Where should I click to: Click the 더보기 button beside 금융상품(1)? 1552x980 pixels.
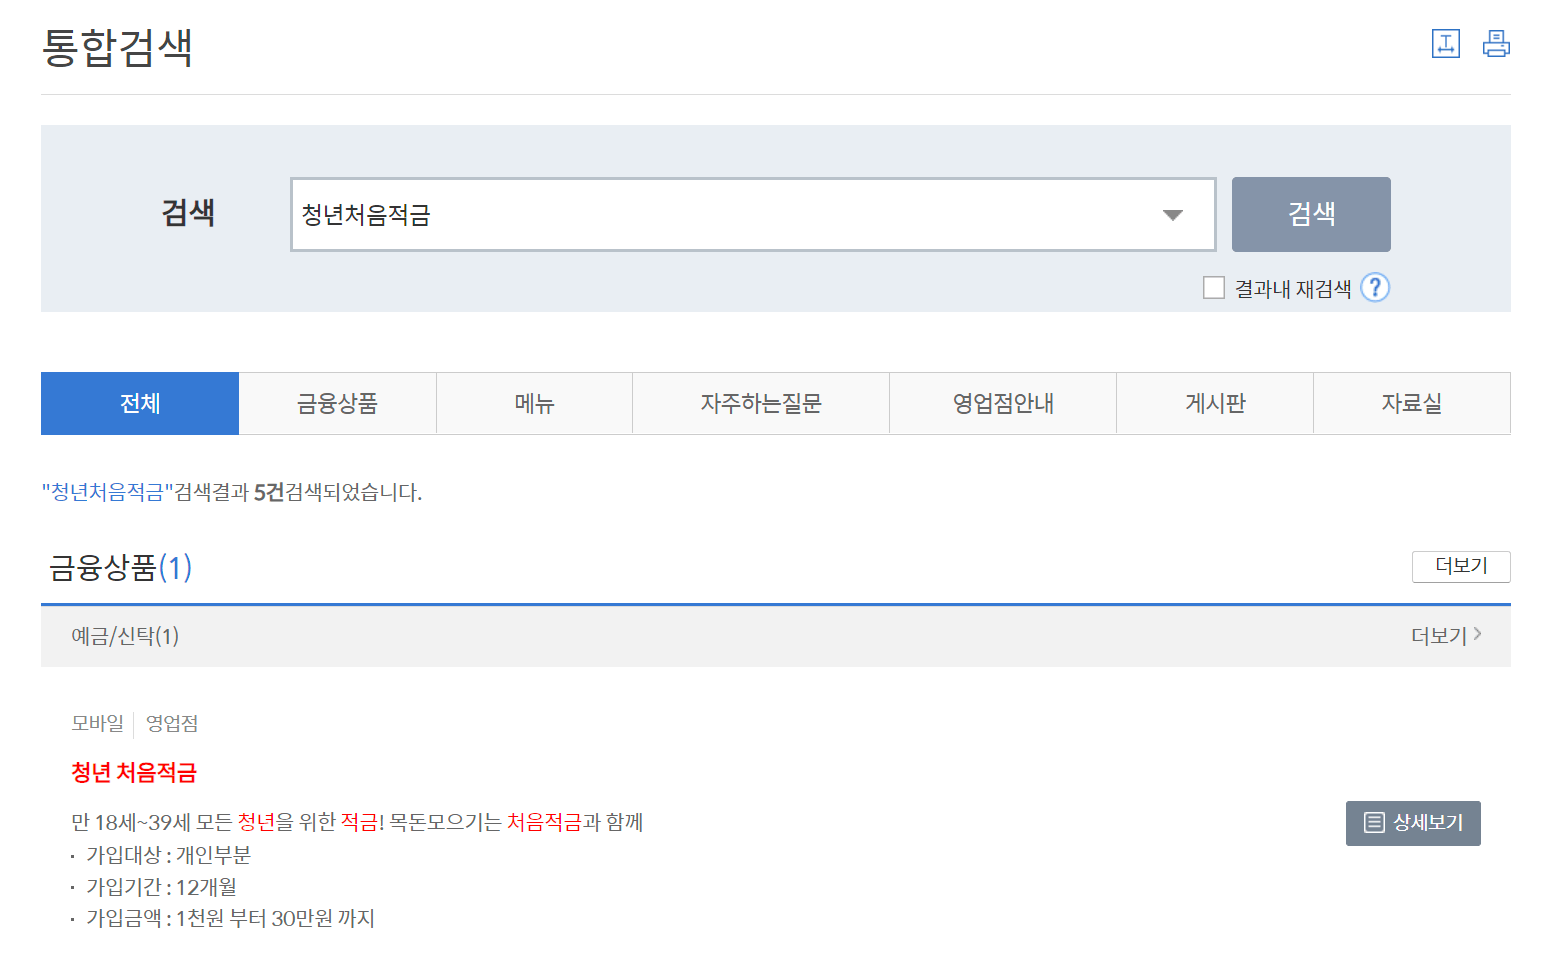tap(1461, 567)
